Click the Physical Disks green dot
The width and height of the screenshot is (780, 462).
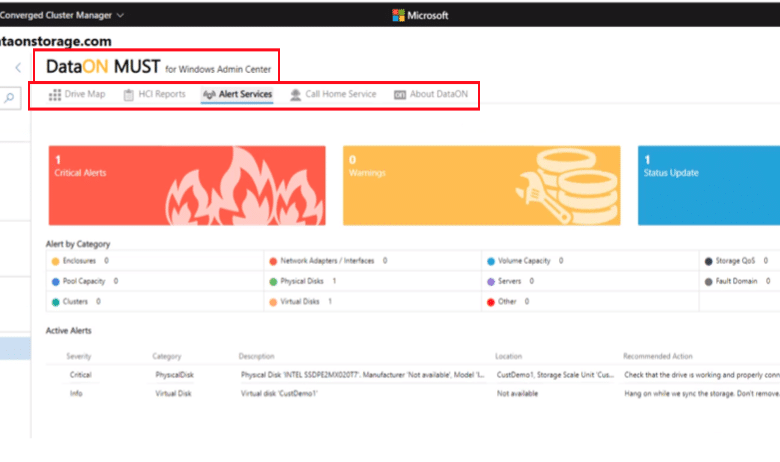click(273, 281)
